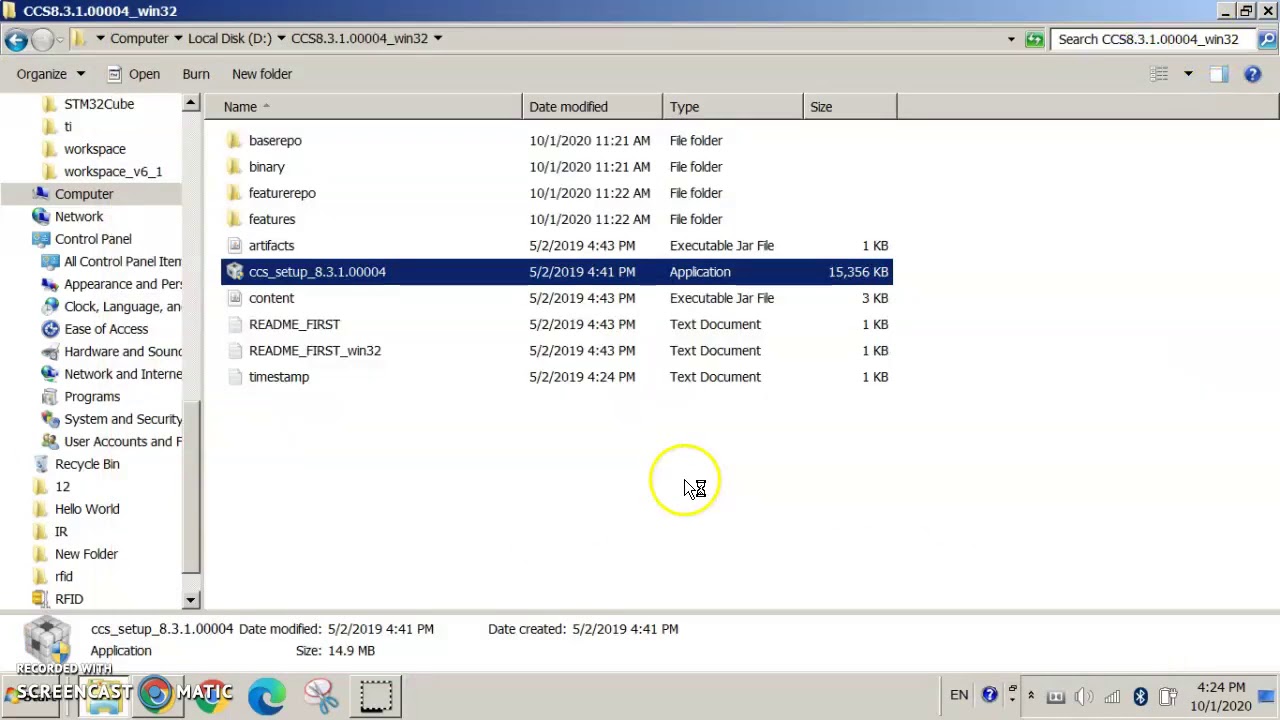Select Network in navigation pane

(79, 217)
